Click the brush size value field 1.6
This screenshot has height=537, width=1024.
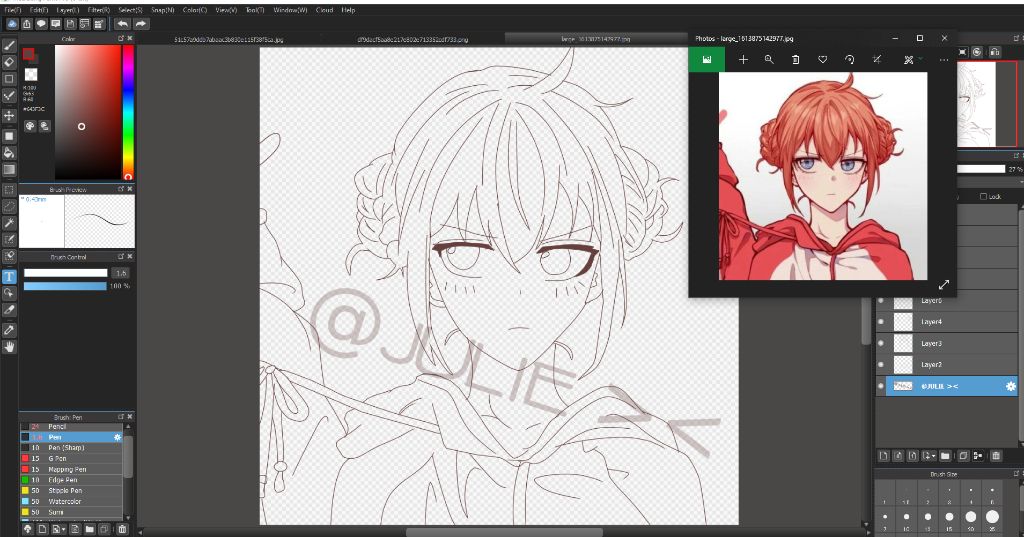[x=121, y=273]
